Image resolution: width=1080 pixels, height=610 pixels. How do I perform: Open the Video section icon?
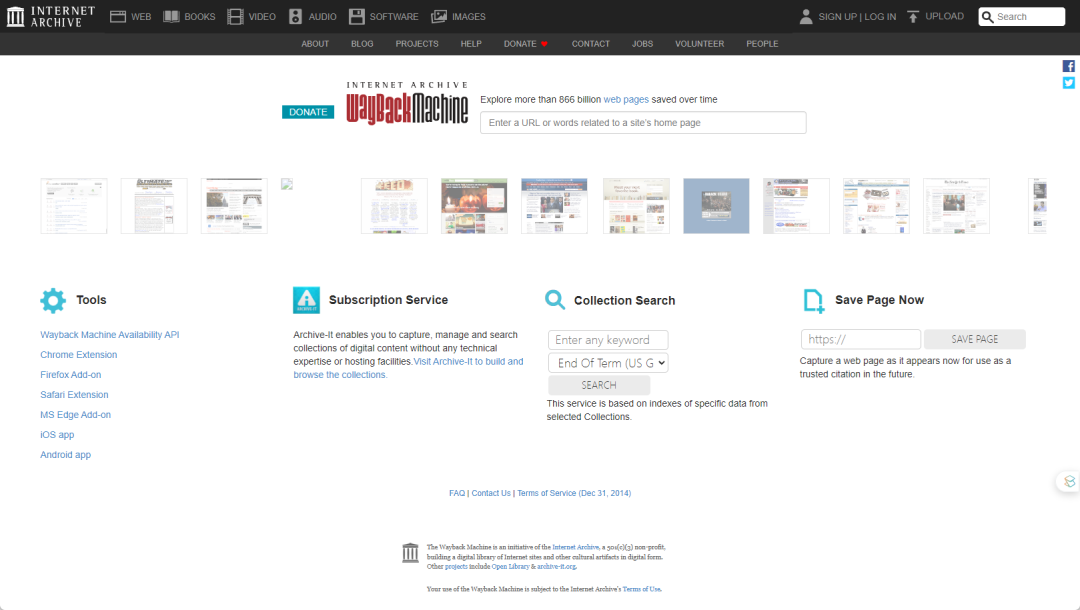coord(235,17)
